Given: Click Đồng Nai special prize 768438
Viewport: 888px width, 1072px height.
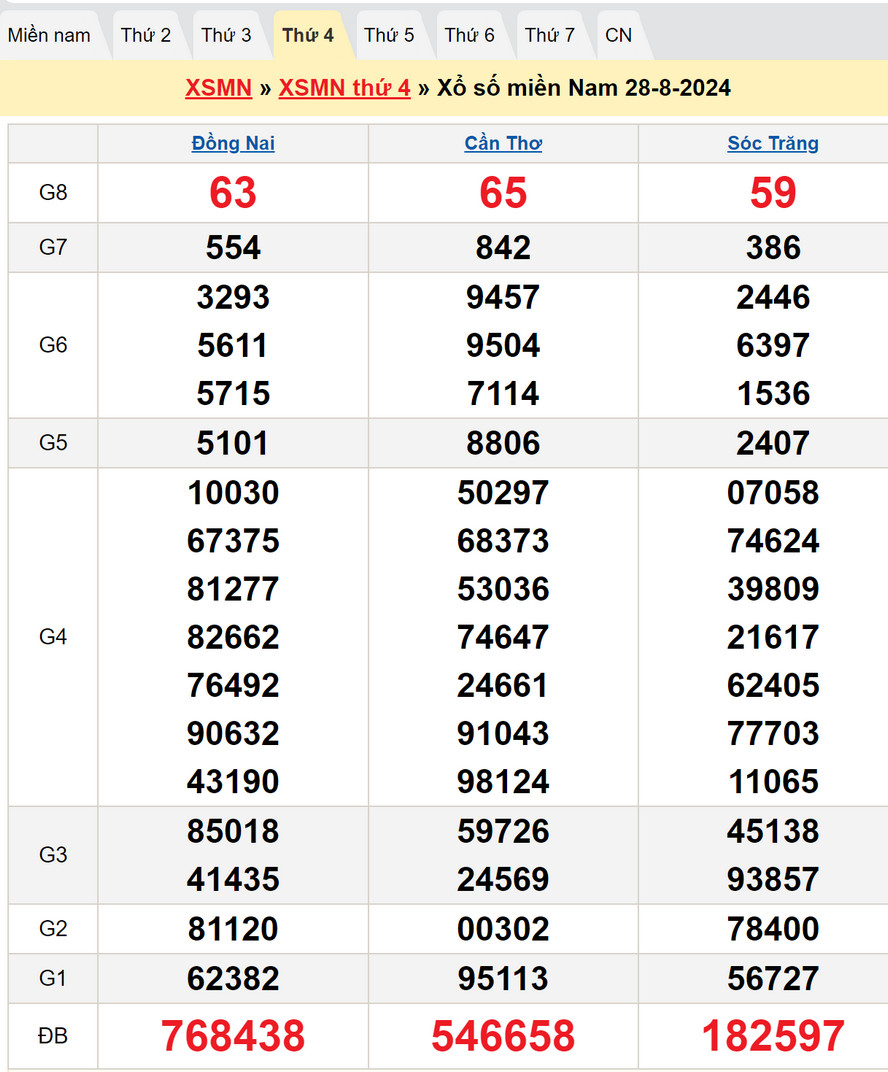Looking at the screenshot, I should click(233, 1036).
